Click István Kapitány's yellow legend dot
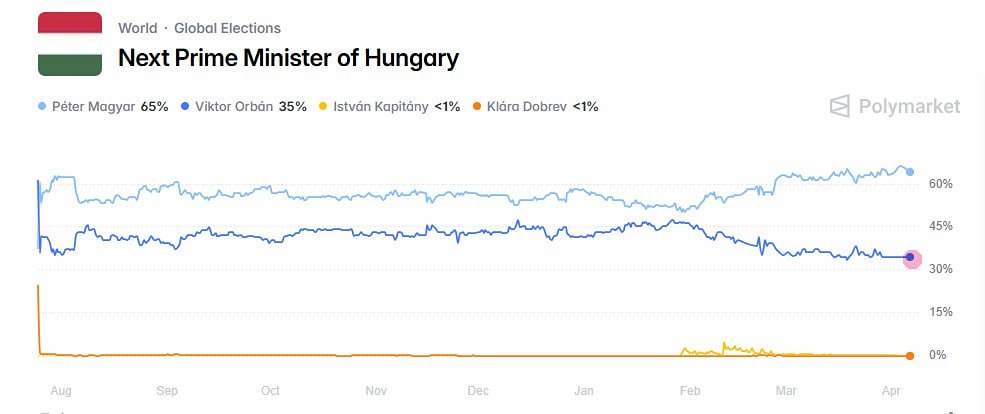The width and height of the screenshot is (985, 414). point(321,106)
